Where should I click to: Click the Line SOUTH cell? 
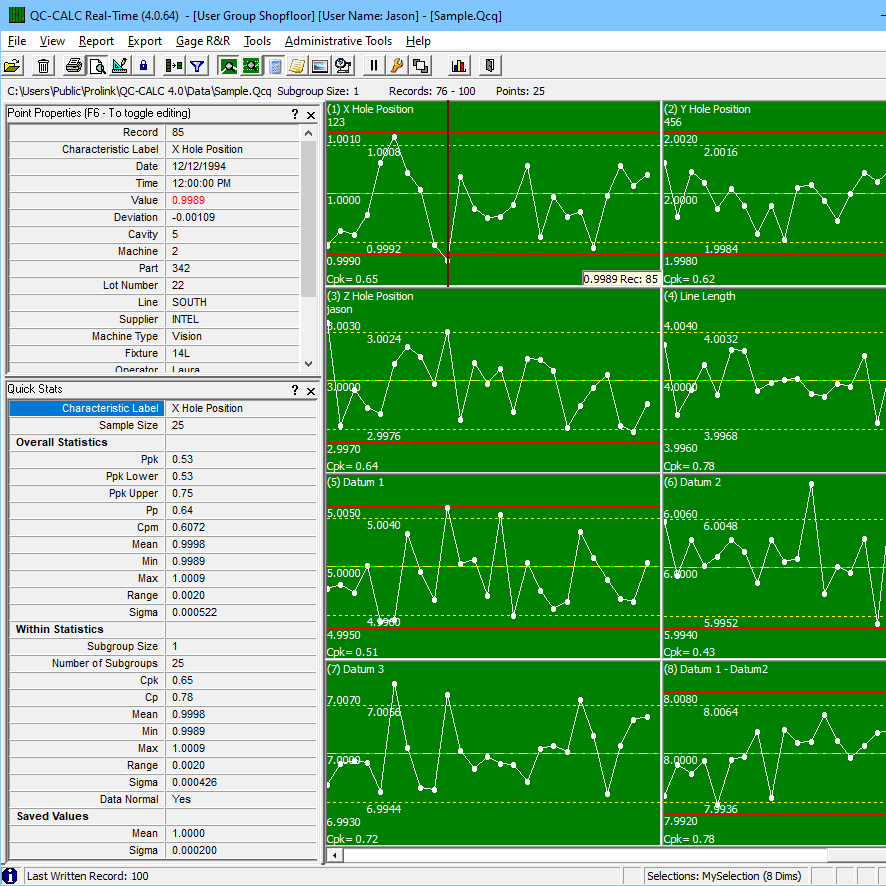tap(232, 302)
